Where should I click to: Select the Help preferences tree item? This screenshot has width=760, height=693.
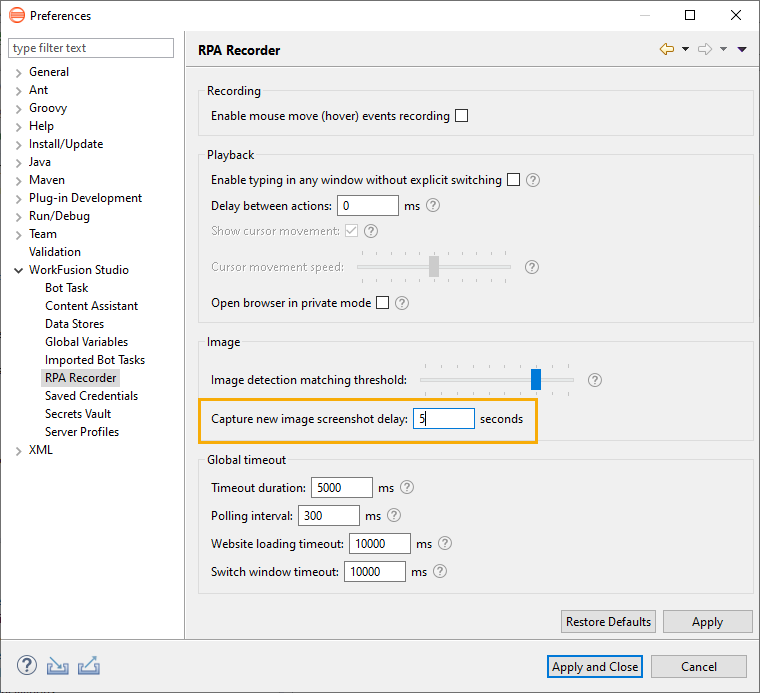tap(41, 126)
